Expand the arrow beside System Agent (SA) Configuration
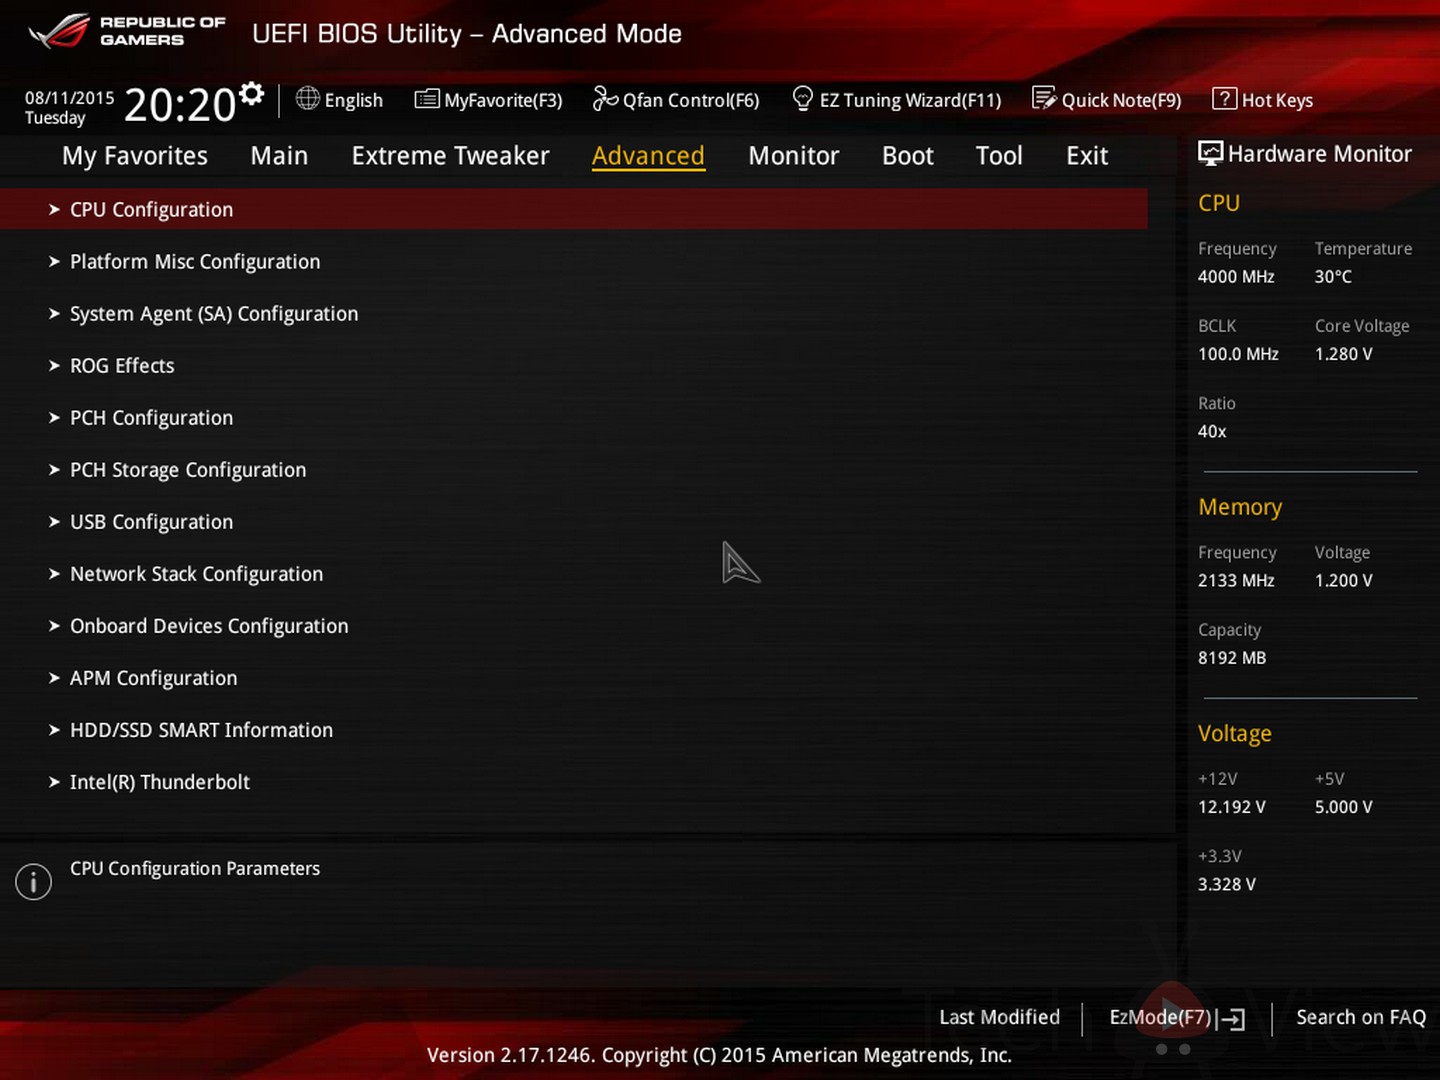The image size is (1440, 1080). coord(54,313)
